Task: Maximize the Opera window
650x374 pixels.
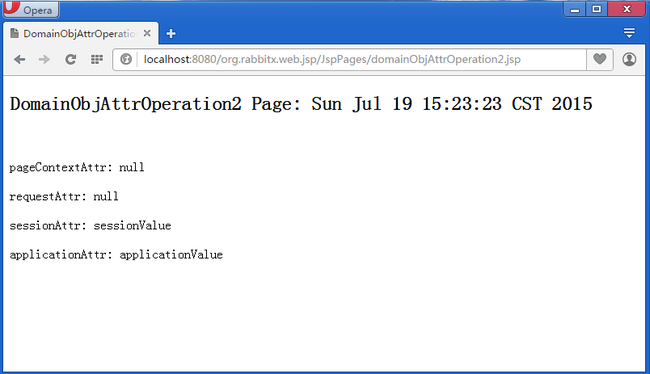Action: tap(597, 10)
